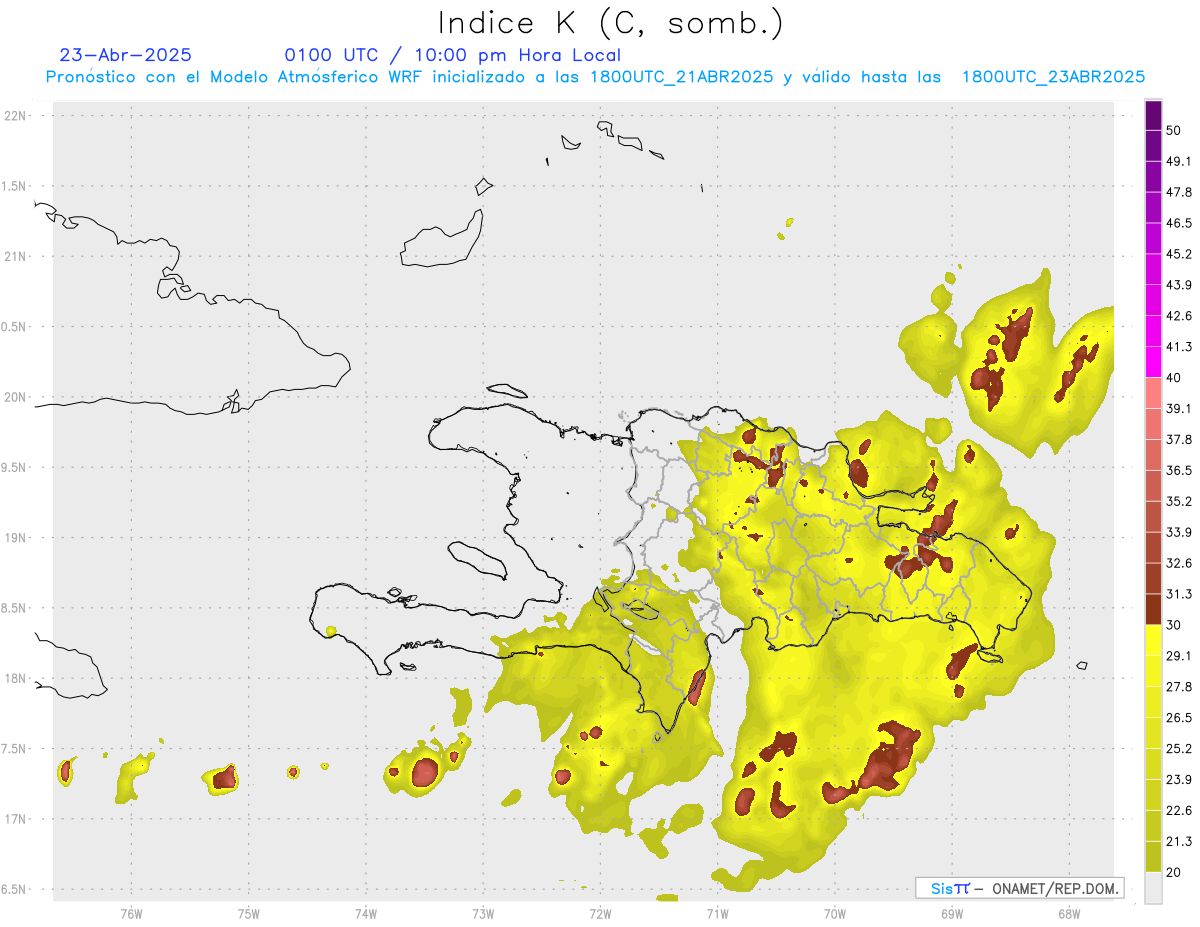
Task: Pick the gray swatch below 20 in colorbar
Action: pos(1153,888)
